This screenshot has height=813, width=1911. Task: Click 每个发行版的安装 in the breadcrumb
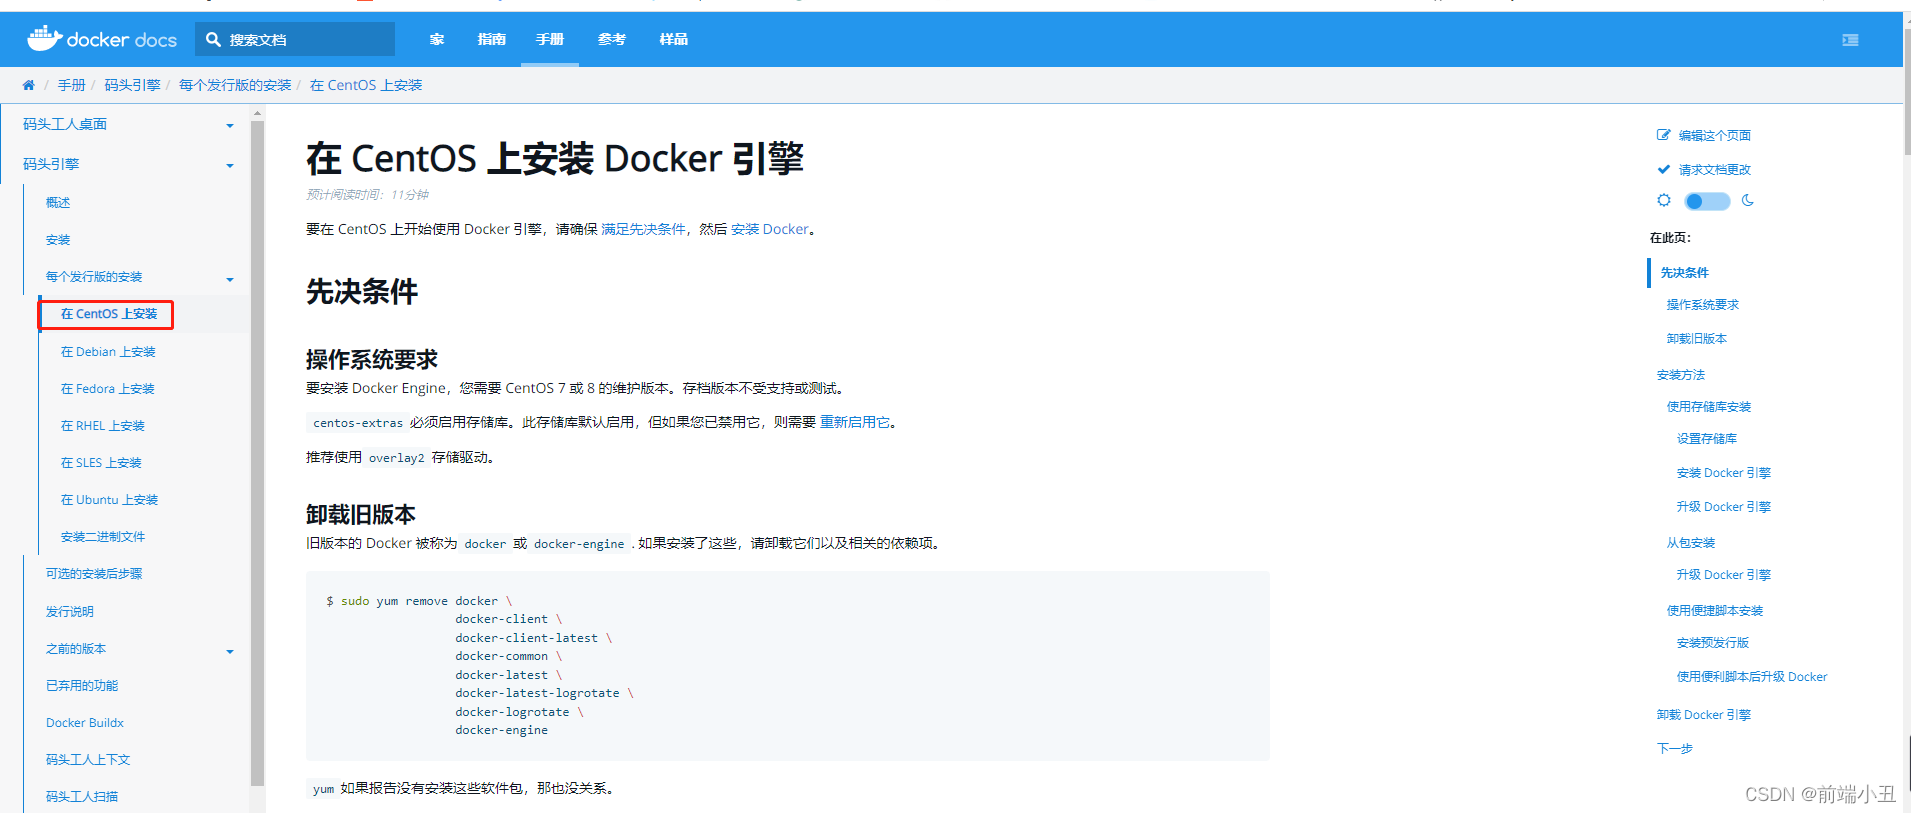point(235,85)
